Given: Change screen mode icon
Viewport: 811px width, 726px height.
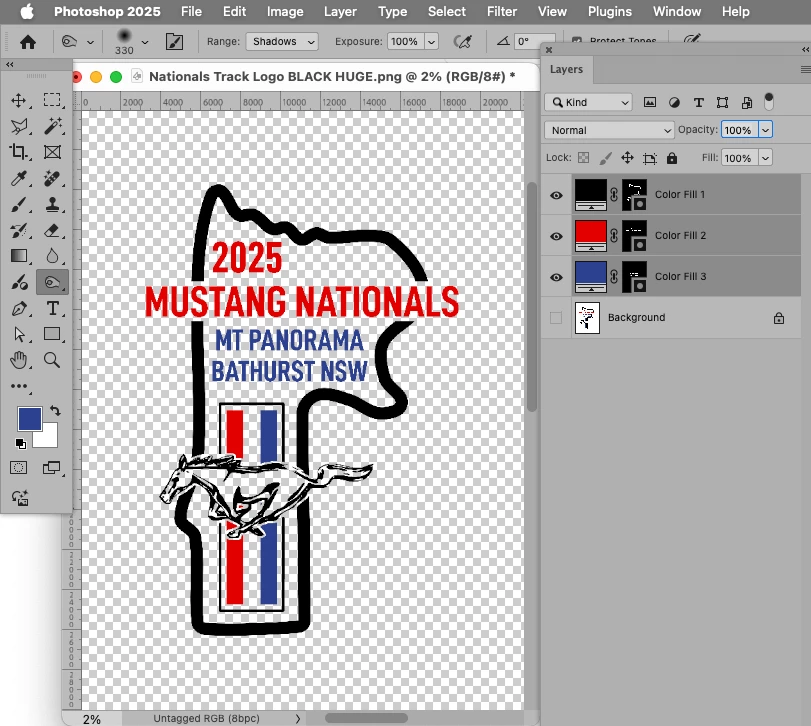Looking at the screenshot, I should pos(51,468).
